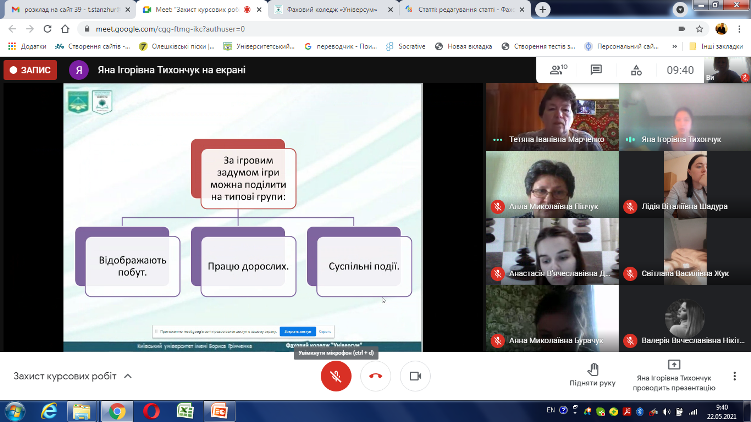Switch to the Фаховий коледж «Універсум» tab
Screen dimensions: 751x422
point(333,10)
